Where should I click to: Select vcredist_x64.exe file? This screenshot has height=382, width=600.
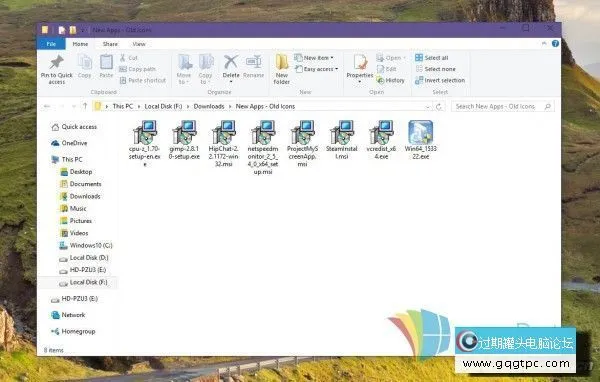pyautogui.click(x=381, y=140)
